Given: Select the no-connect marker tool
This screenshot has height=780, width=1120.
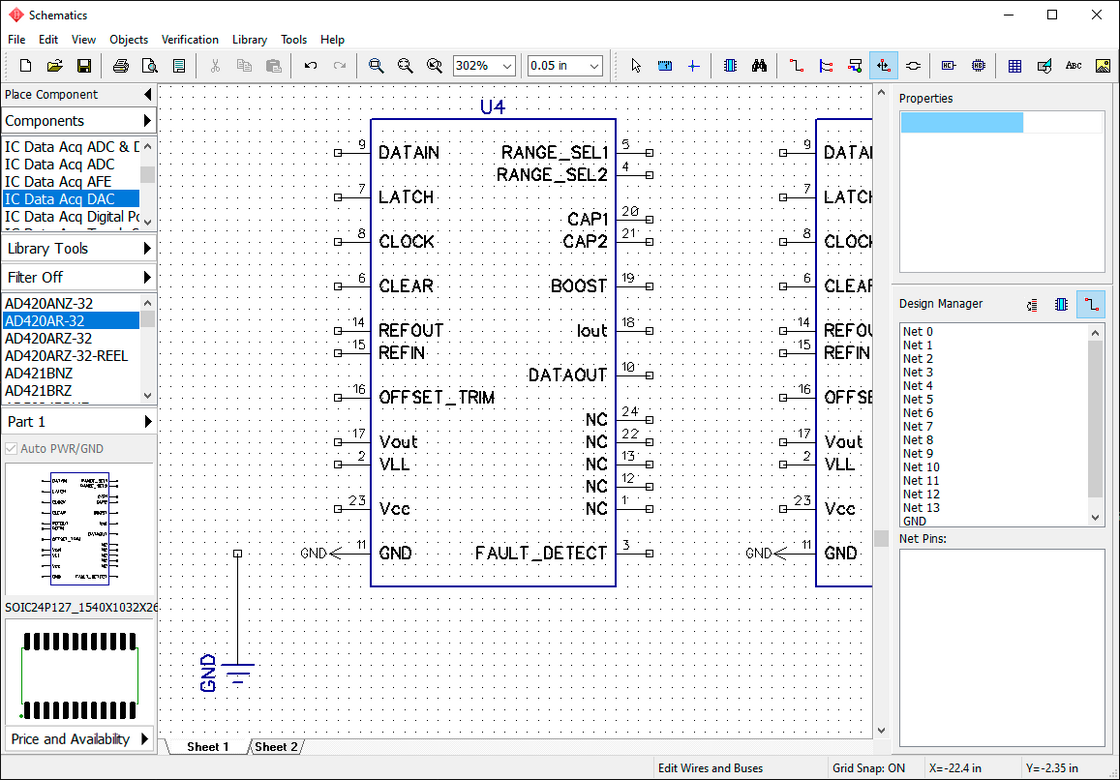Looking at the screenshot, I should click(x=949, y=66).
